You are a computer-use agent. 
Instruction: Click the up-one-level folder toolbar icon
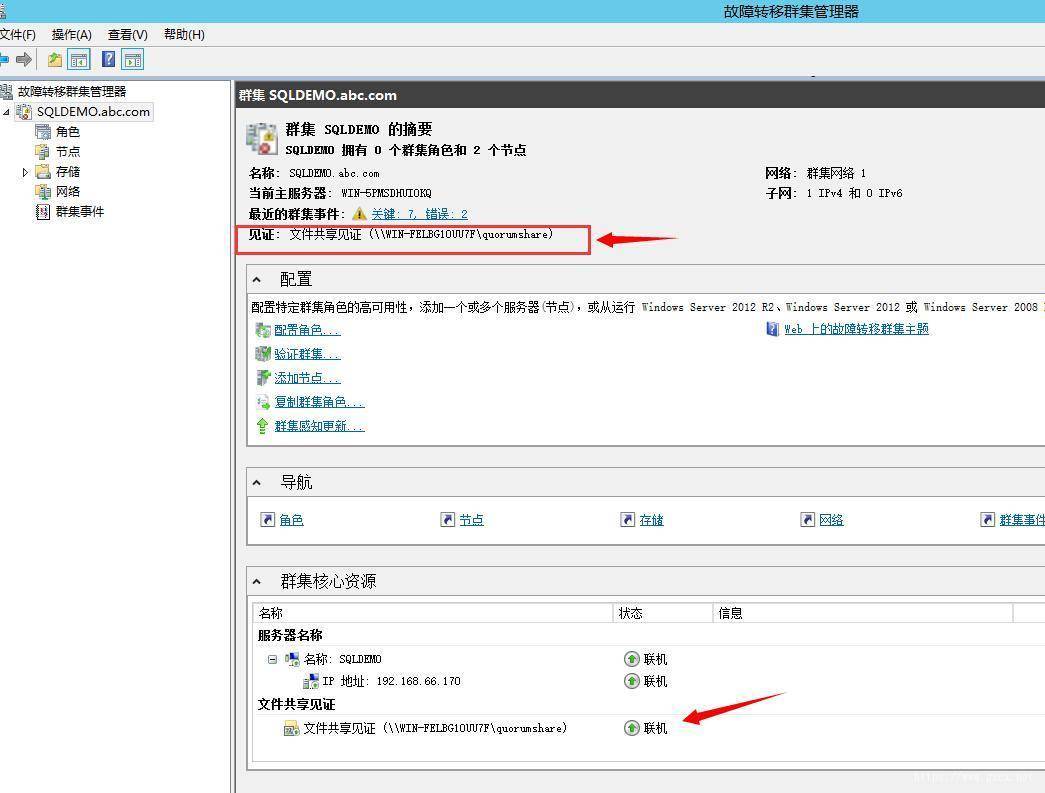[x=55, y=60]
